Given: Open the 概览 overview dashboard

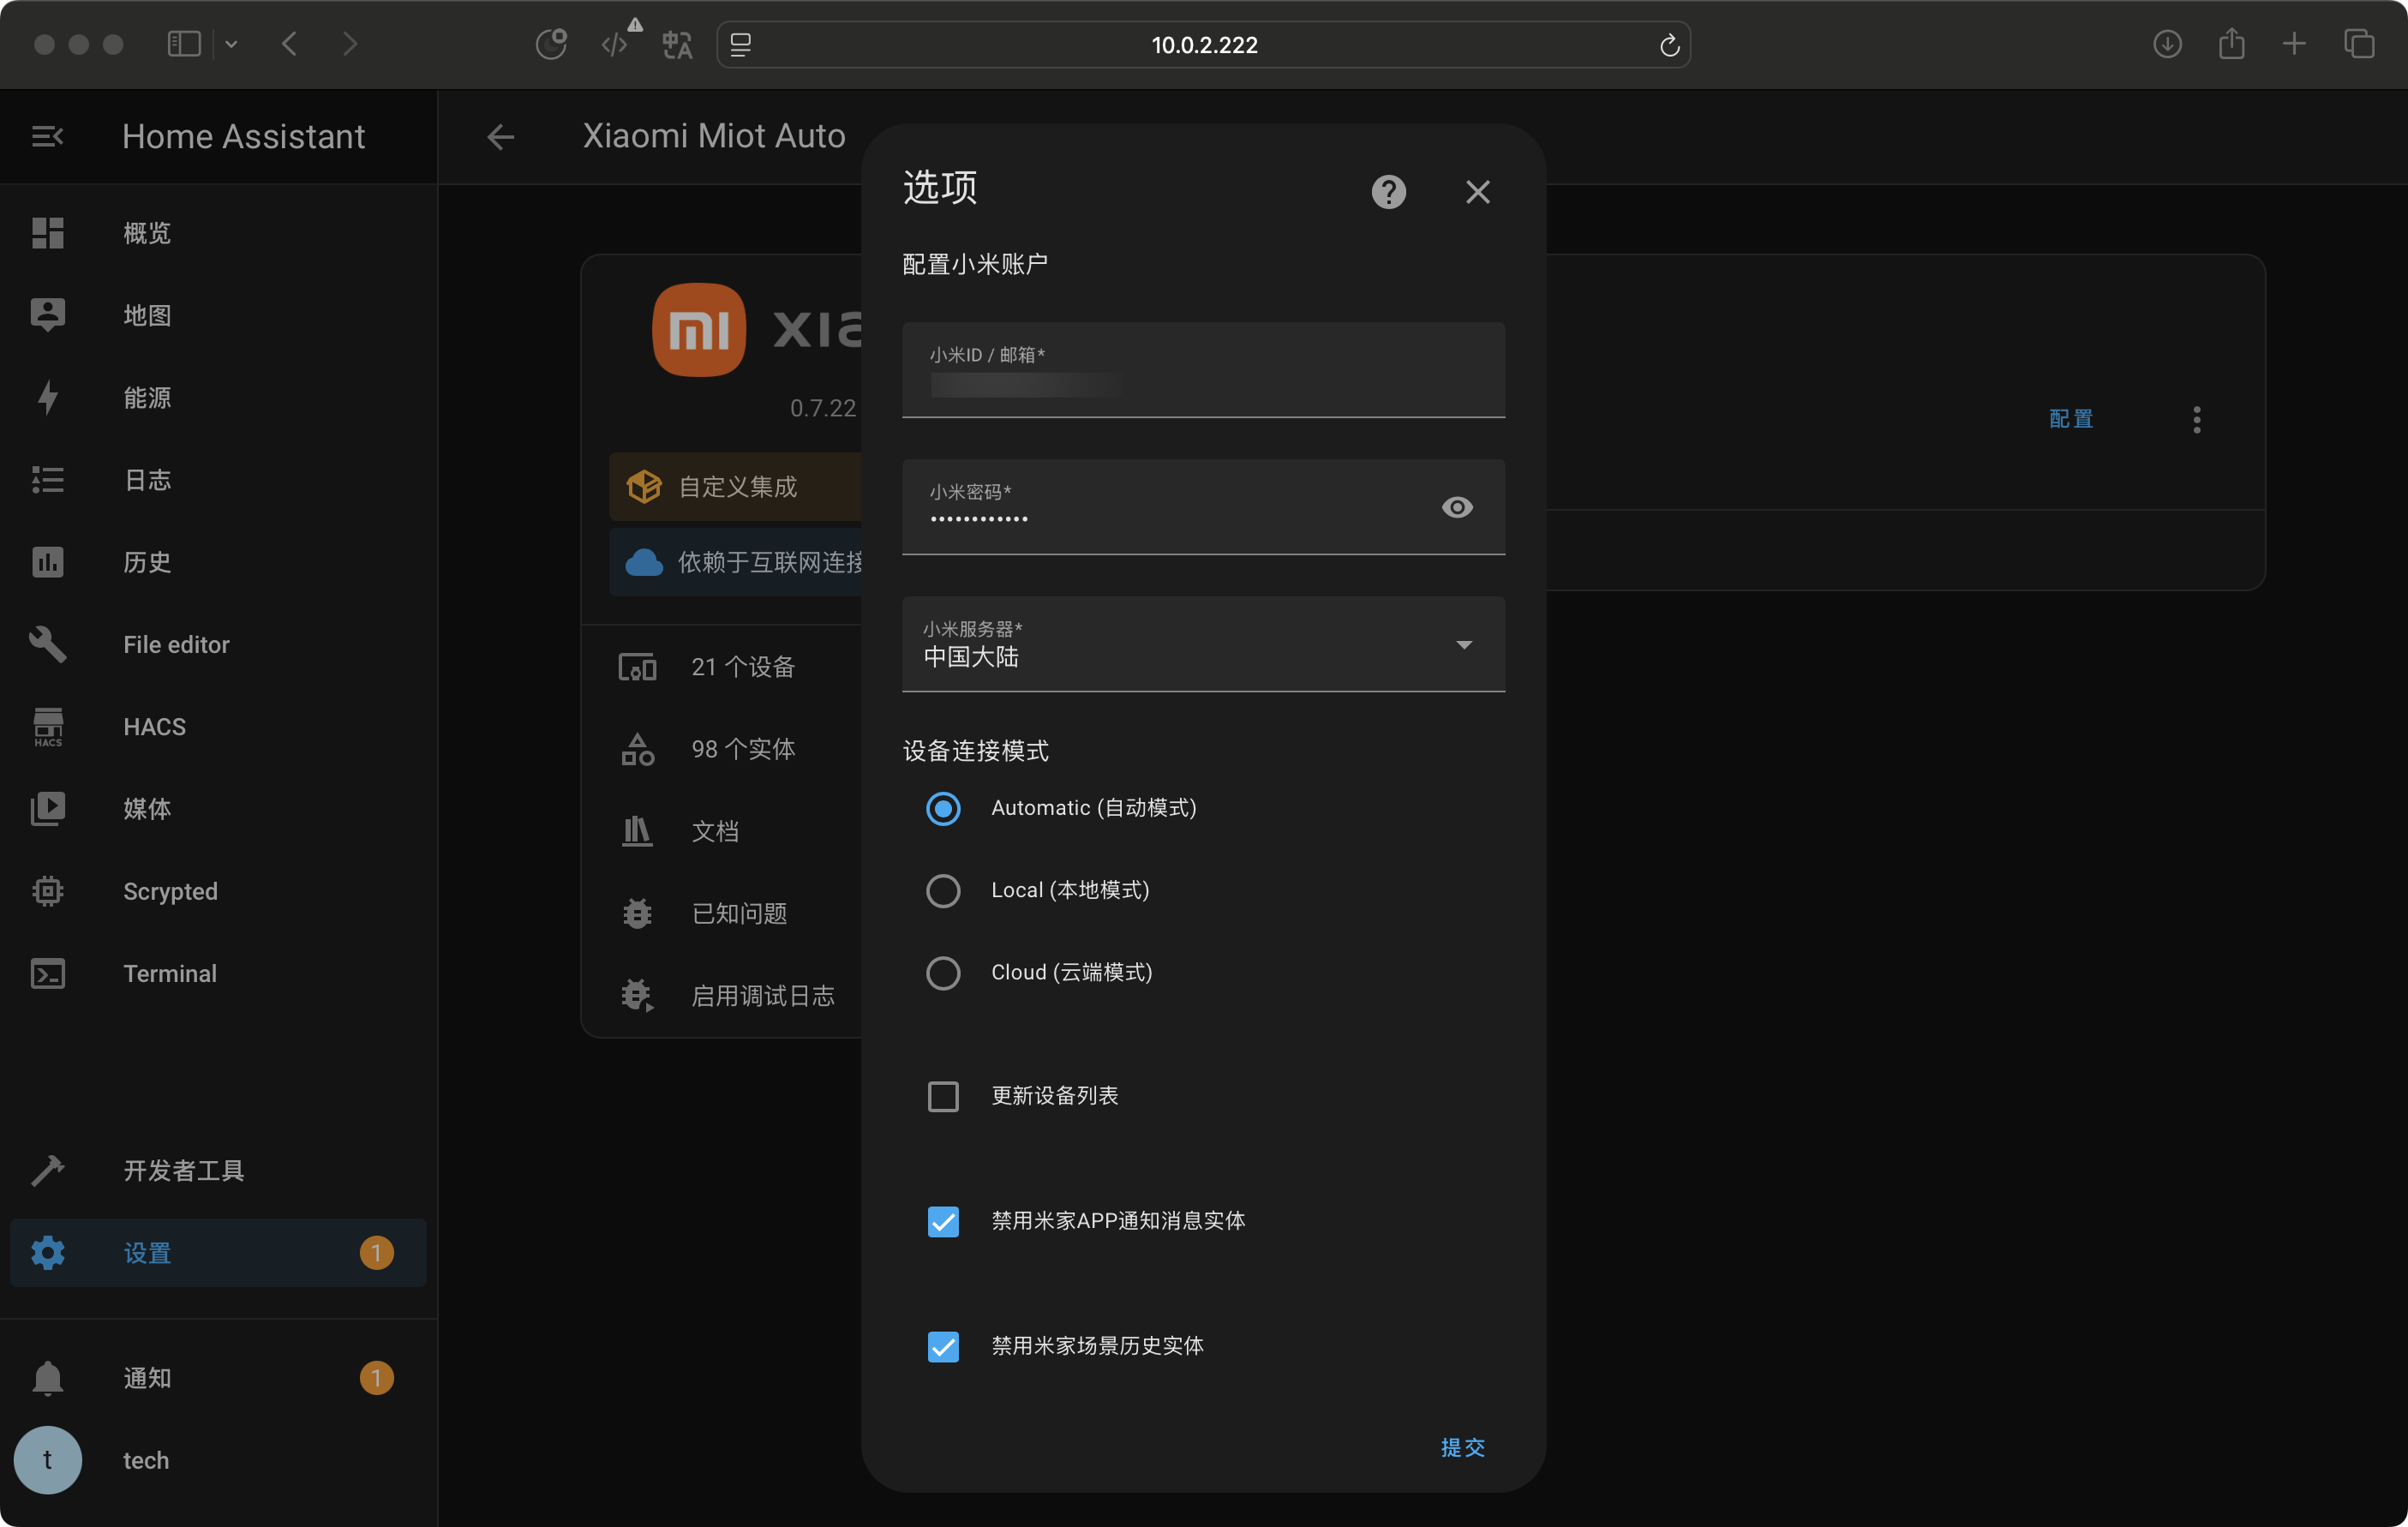Looking at the screenshot, I should [218, 233].
